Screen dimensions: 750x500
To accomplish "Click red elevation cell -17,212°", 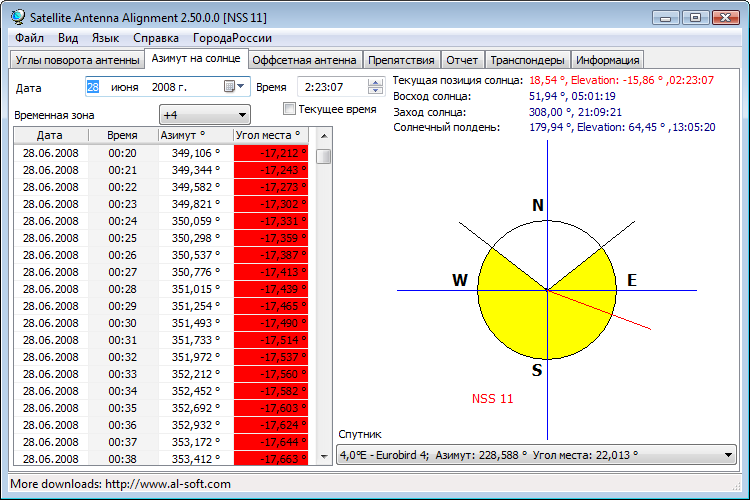I will pos(273,153).
